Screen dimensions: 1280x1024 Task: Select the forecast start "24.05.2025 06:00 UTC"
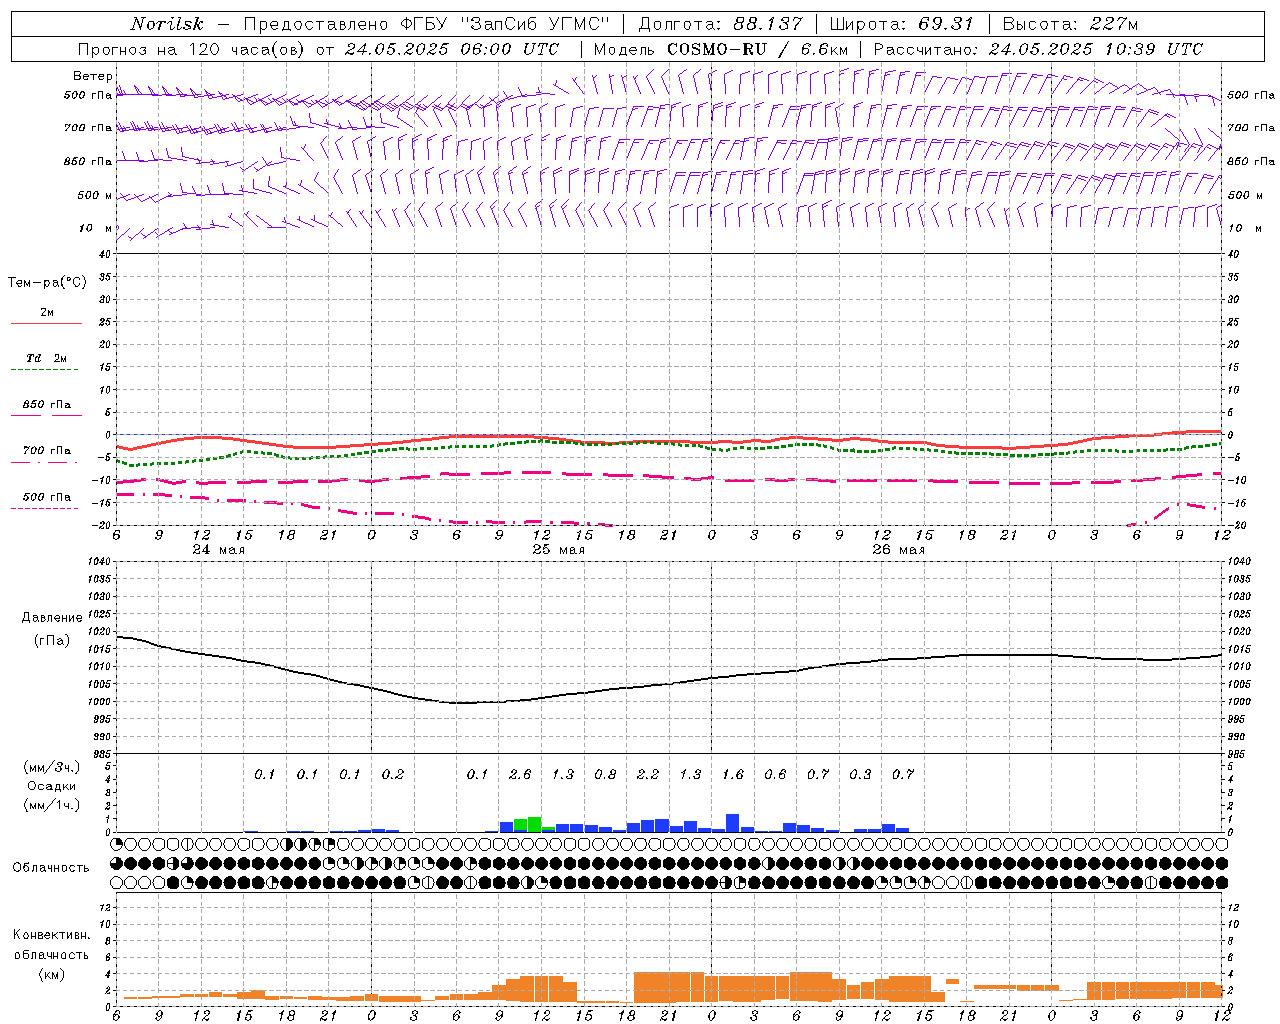tap(452, 49)
